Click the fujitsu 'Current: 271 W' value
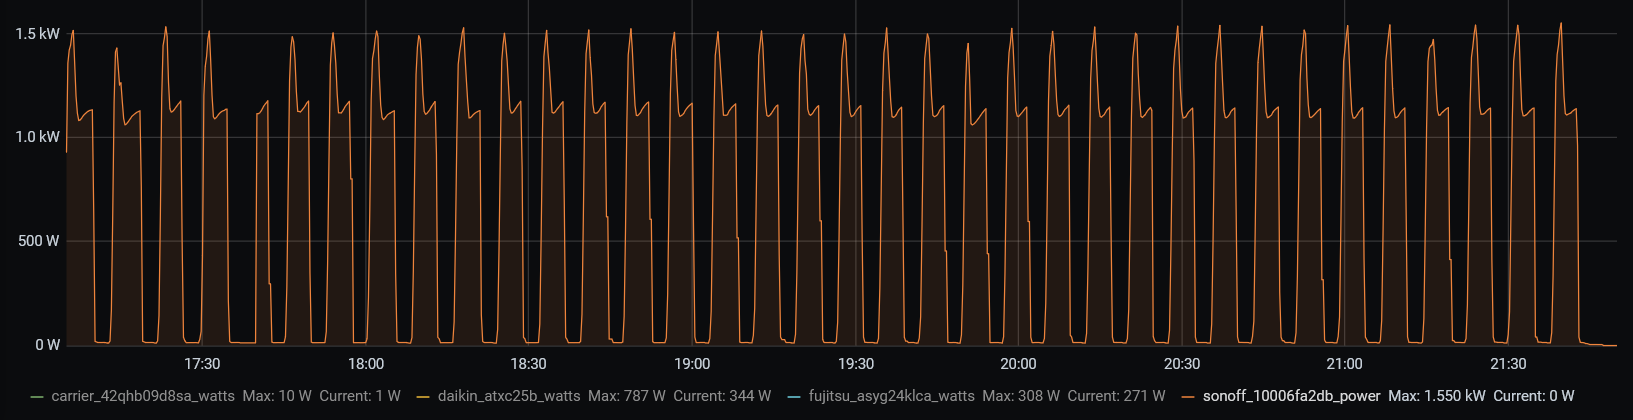The image size is (1633, 420). coord(1116,396)
